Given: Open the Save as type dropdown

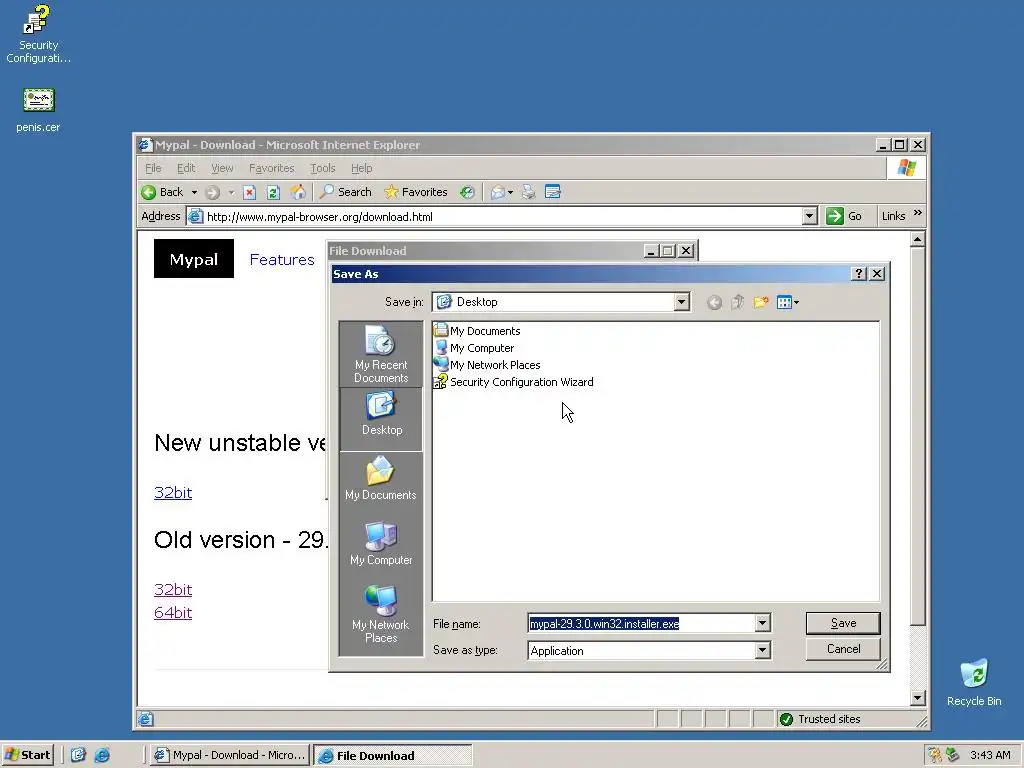Looking at the screenshot, I should [762, 650].
